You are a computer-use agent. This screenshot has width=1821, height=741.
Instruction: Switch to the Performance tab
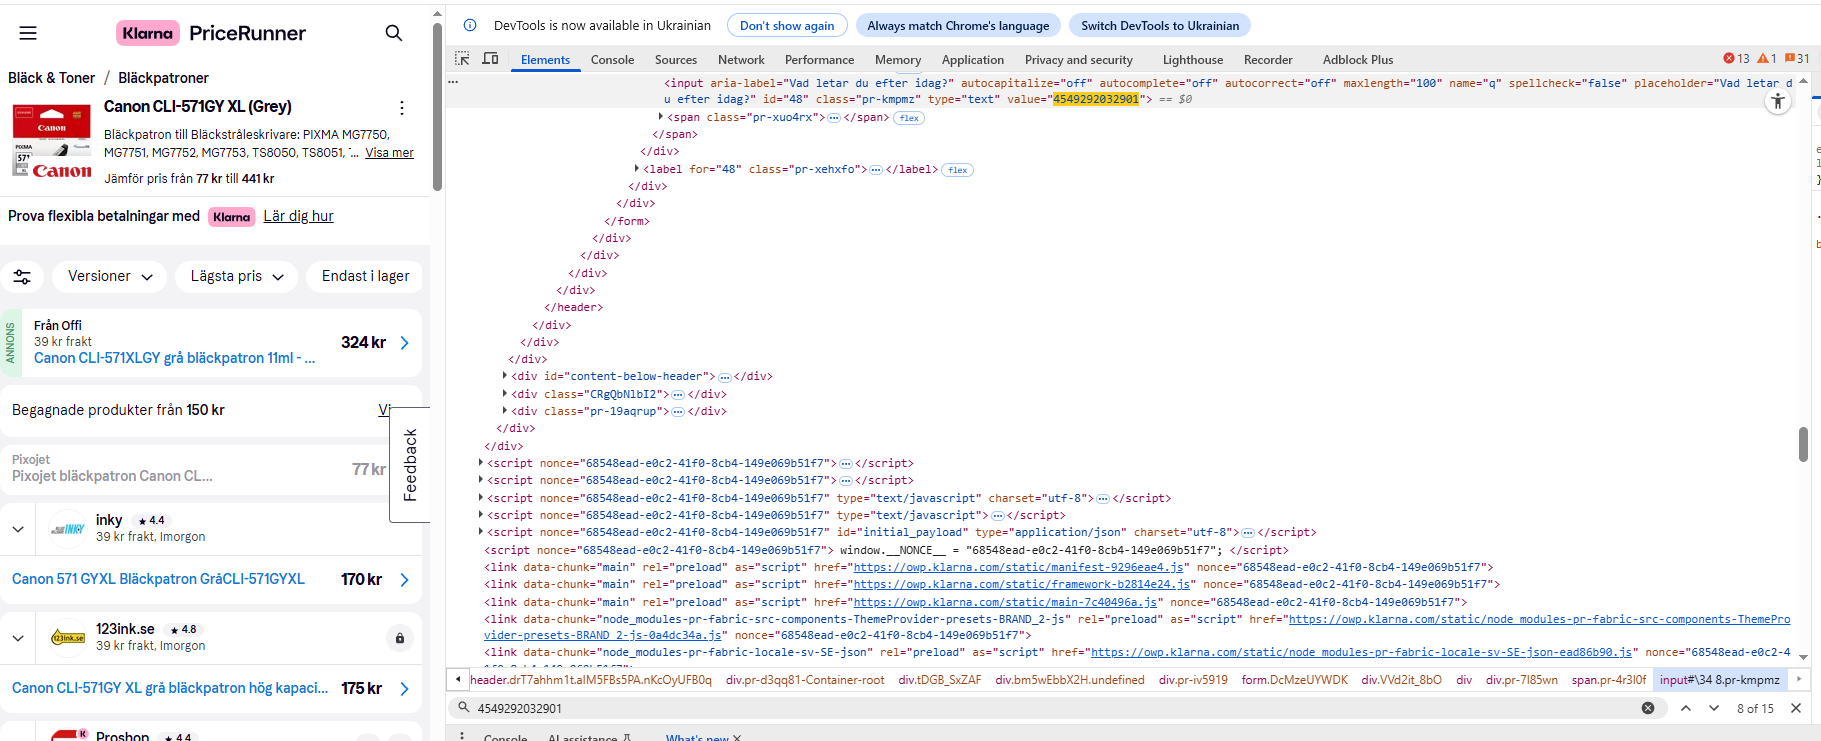[819, 60]
